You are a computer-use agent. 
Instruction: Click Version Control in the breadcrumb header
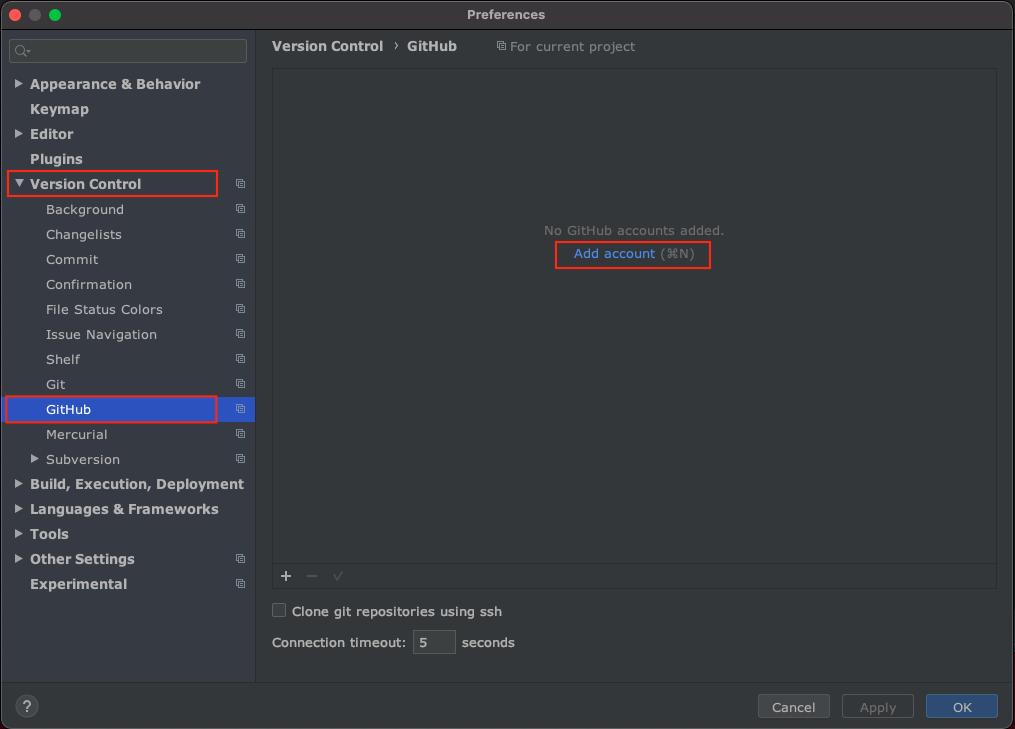pos(328,46)
